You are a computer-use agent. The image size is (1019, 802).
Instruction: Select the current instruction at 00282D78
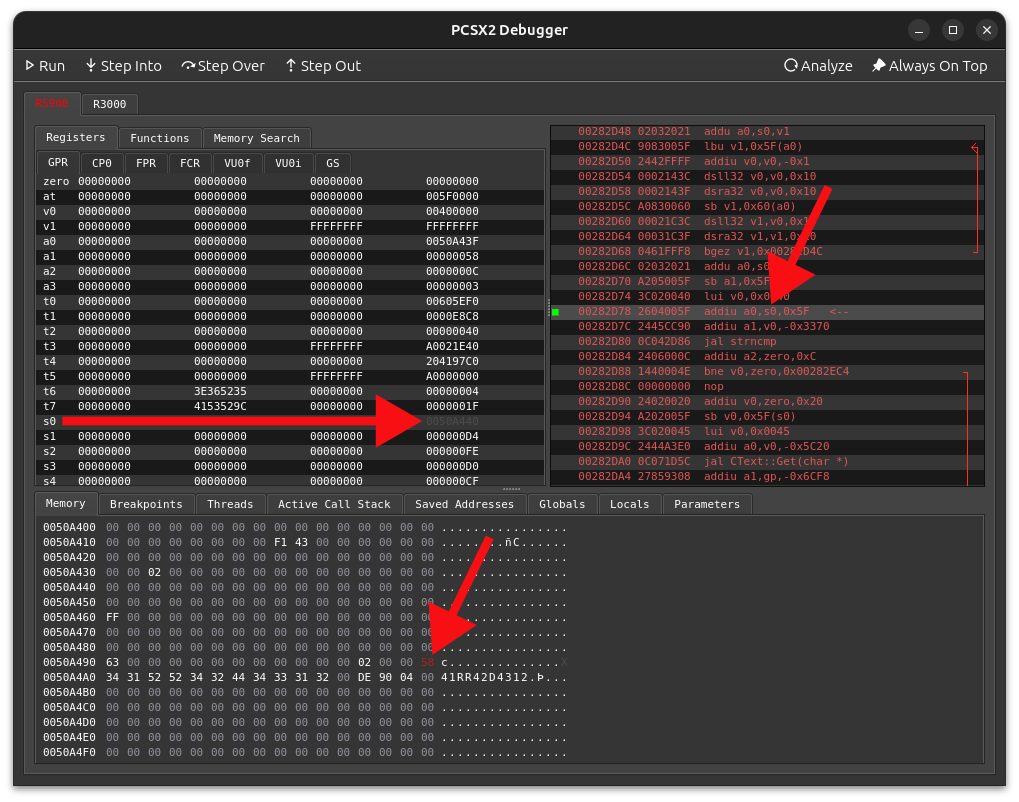(x=767, y=311)
